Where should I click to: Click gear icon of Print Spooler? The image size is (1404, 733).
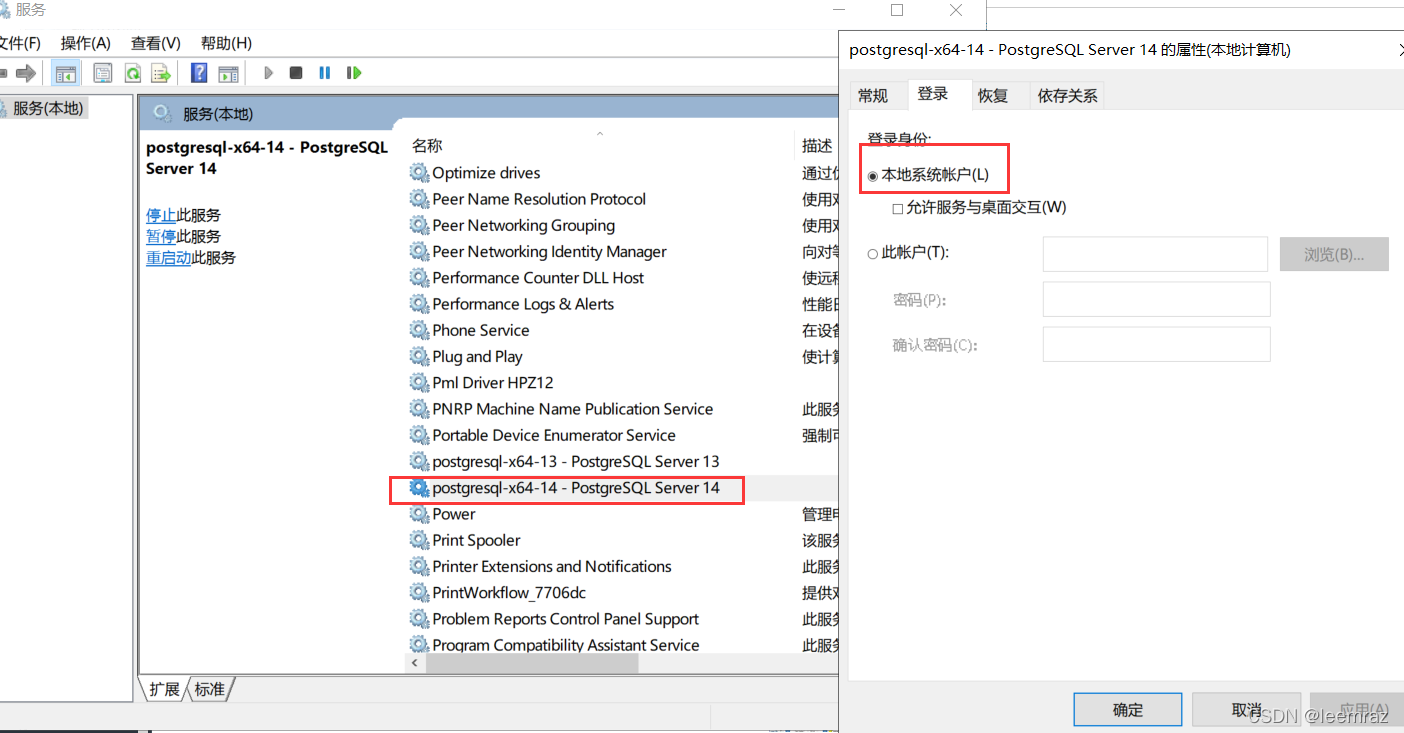(419, 540)
